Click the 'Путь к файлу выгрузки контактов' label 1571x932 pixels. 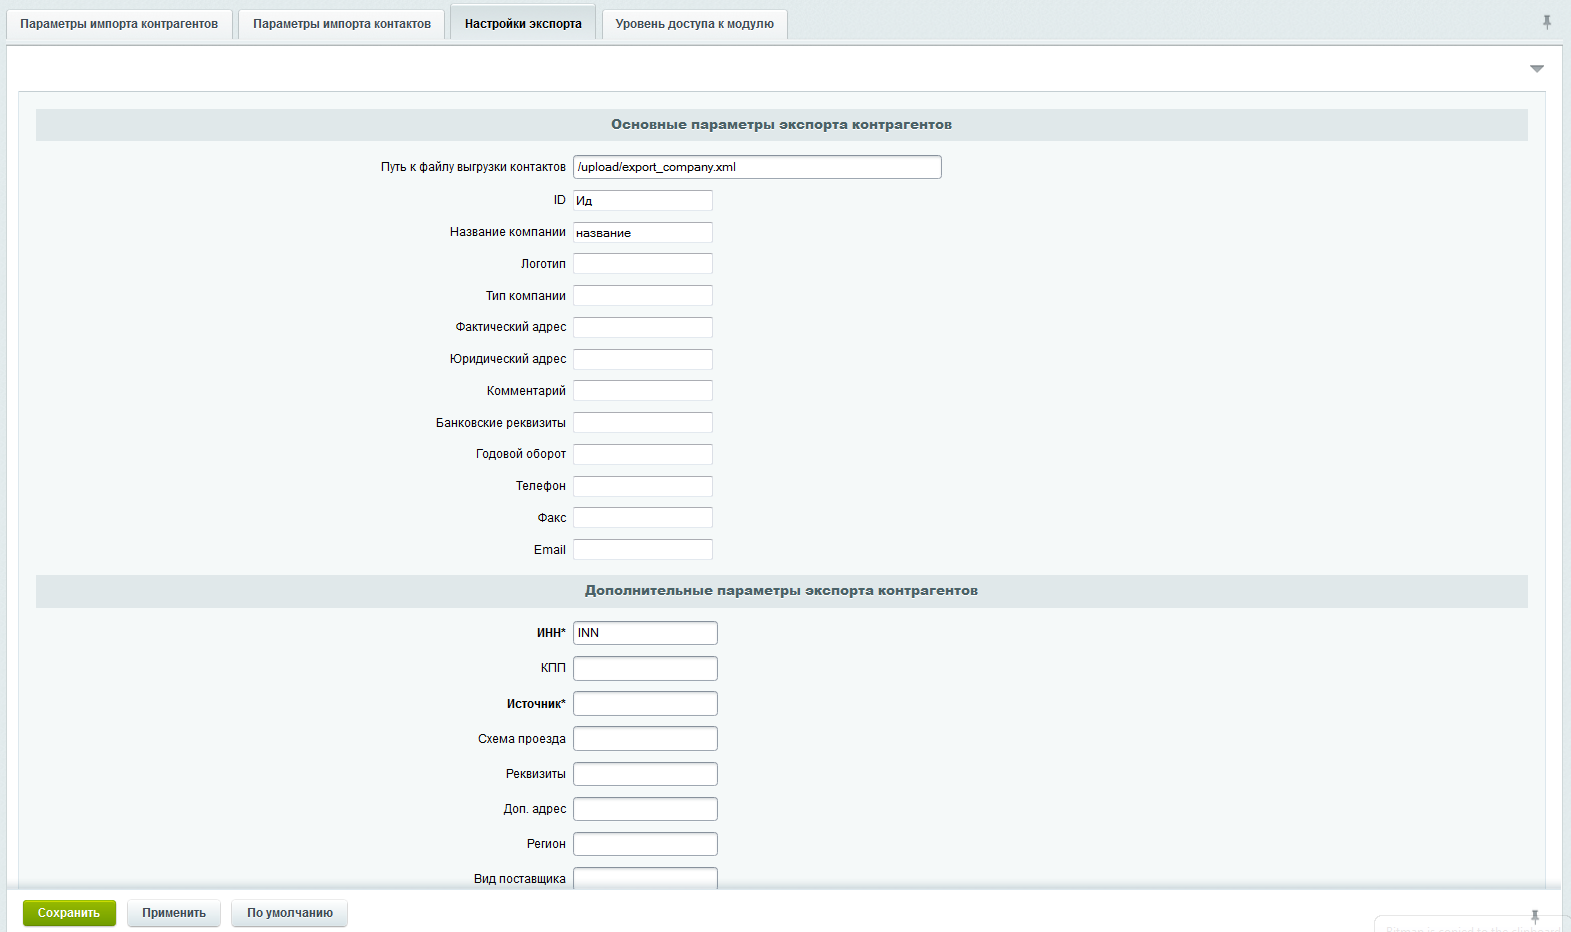(473, 167)
